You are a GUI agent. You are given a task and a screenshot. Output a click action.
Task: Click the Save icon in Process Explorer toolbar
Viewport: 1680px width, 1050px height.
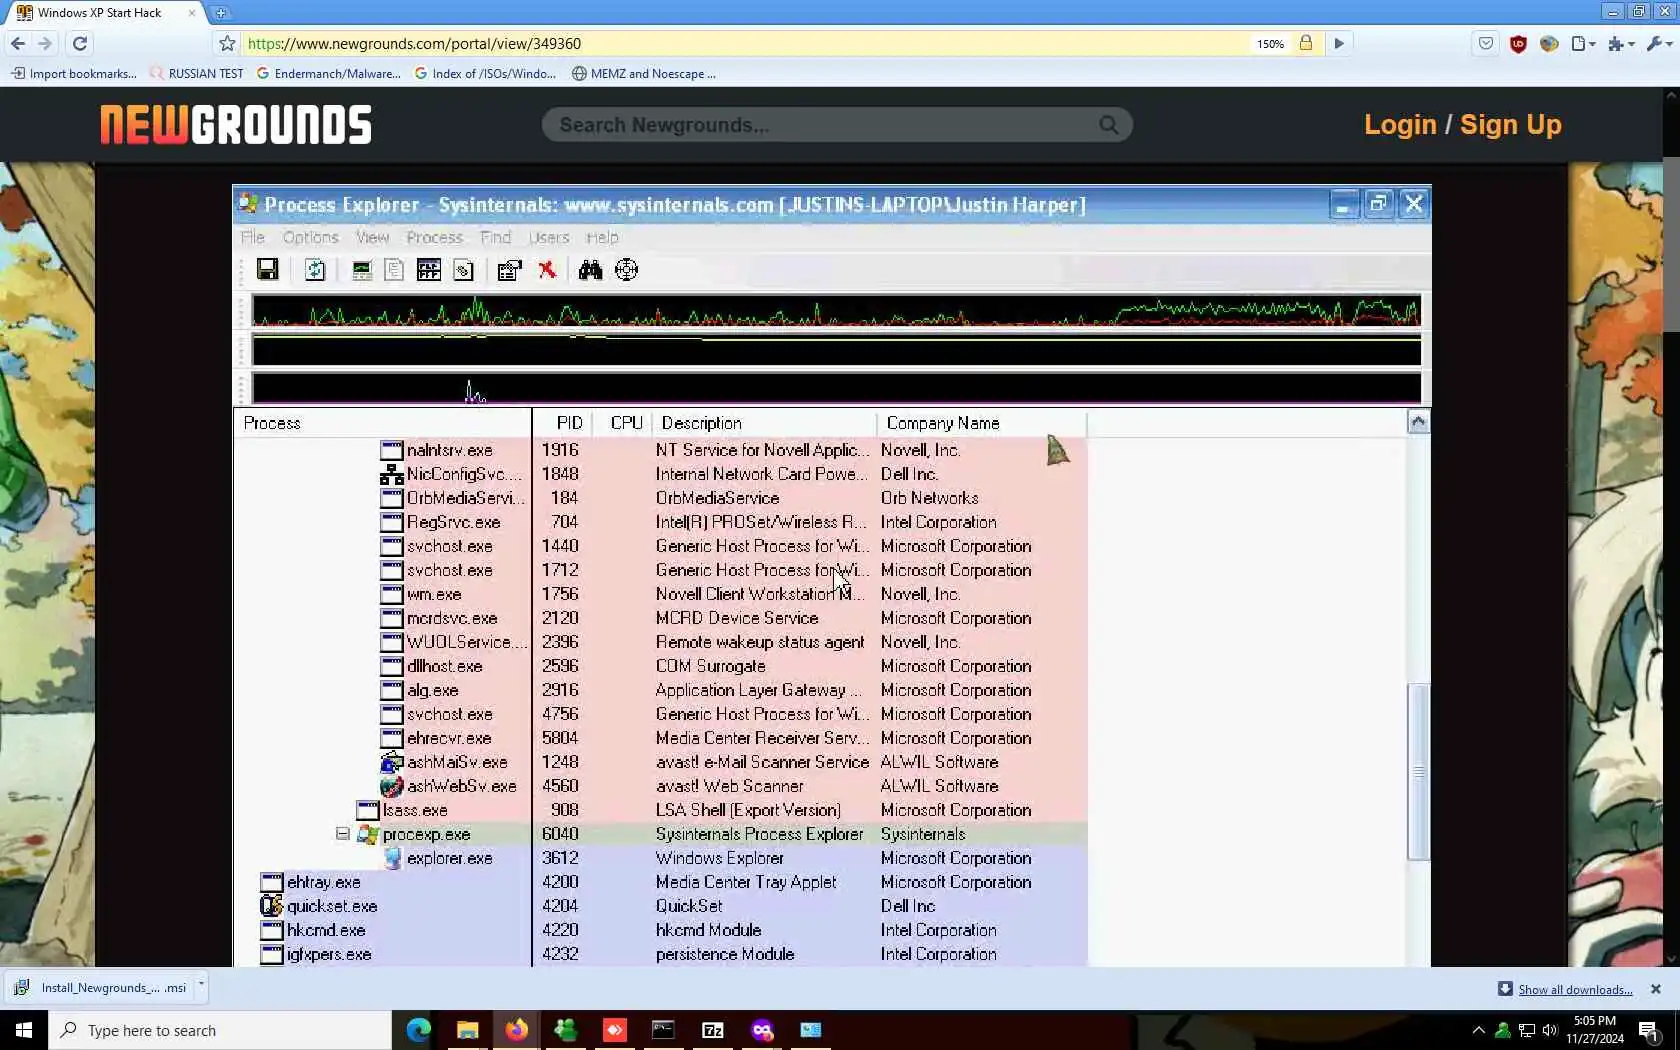(x=267, y=269)
